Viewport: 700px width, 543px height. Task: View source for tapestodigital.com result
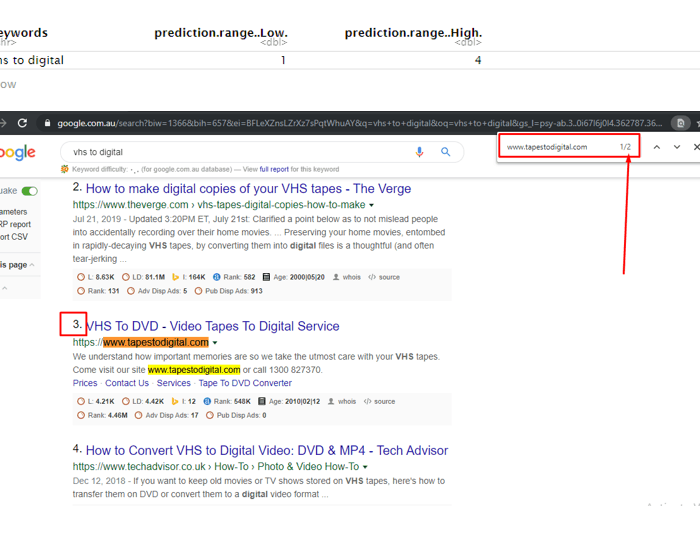pyautogui.click(x=379, y=401)
